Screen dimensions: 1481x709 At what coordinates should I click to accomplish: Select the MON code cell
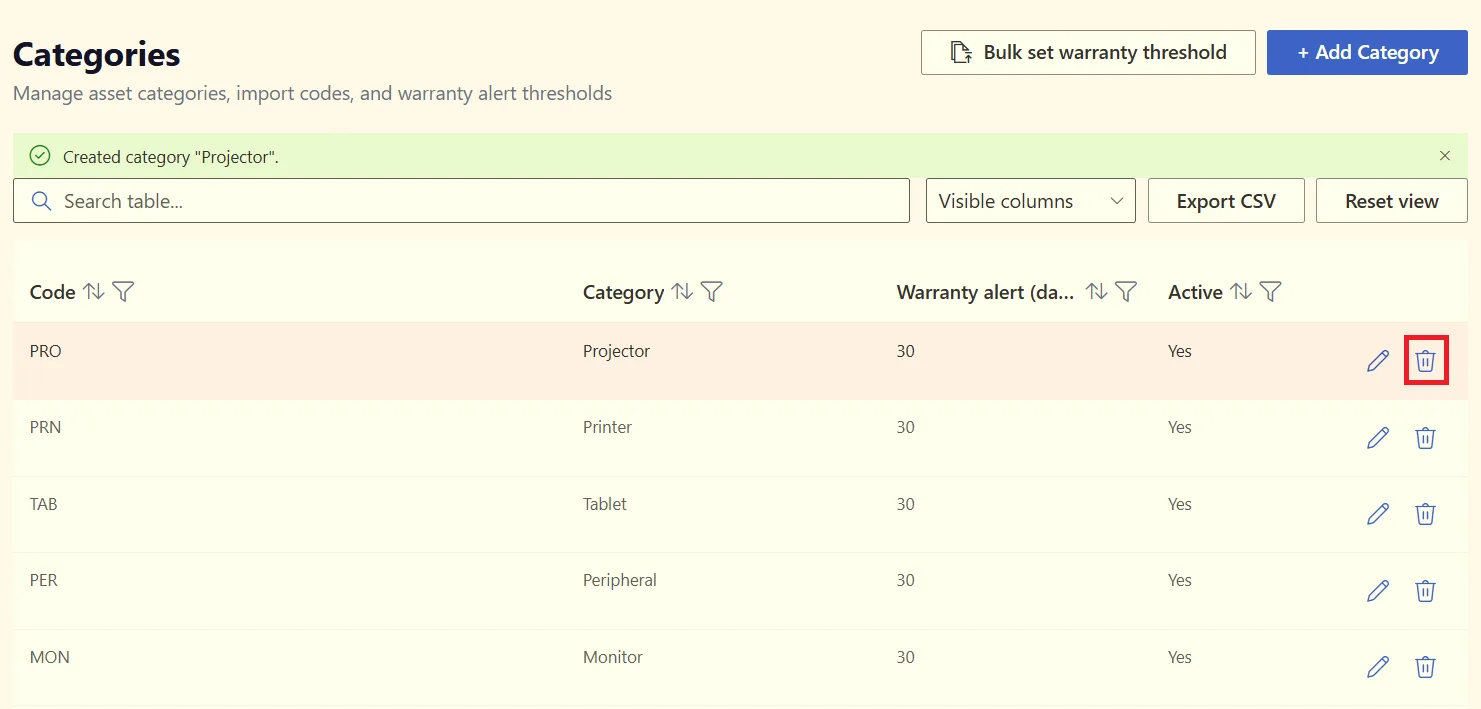(x=50, y=657)
